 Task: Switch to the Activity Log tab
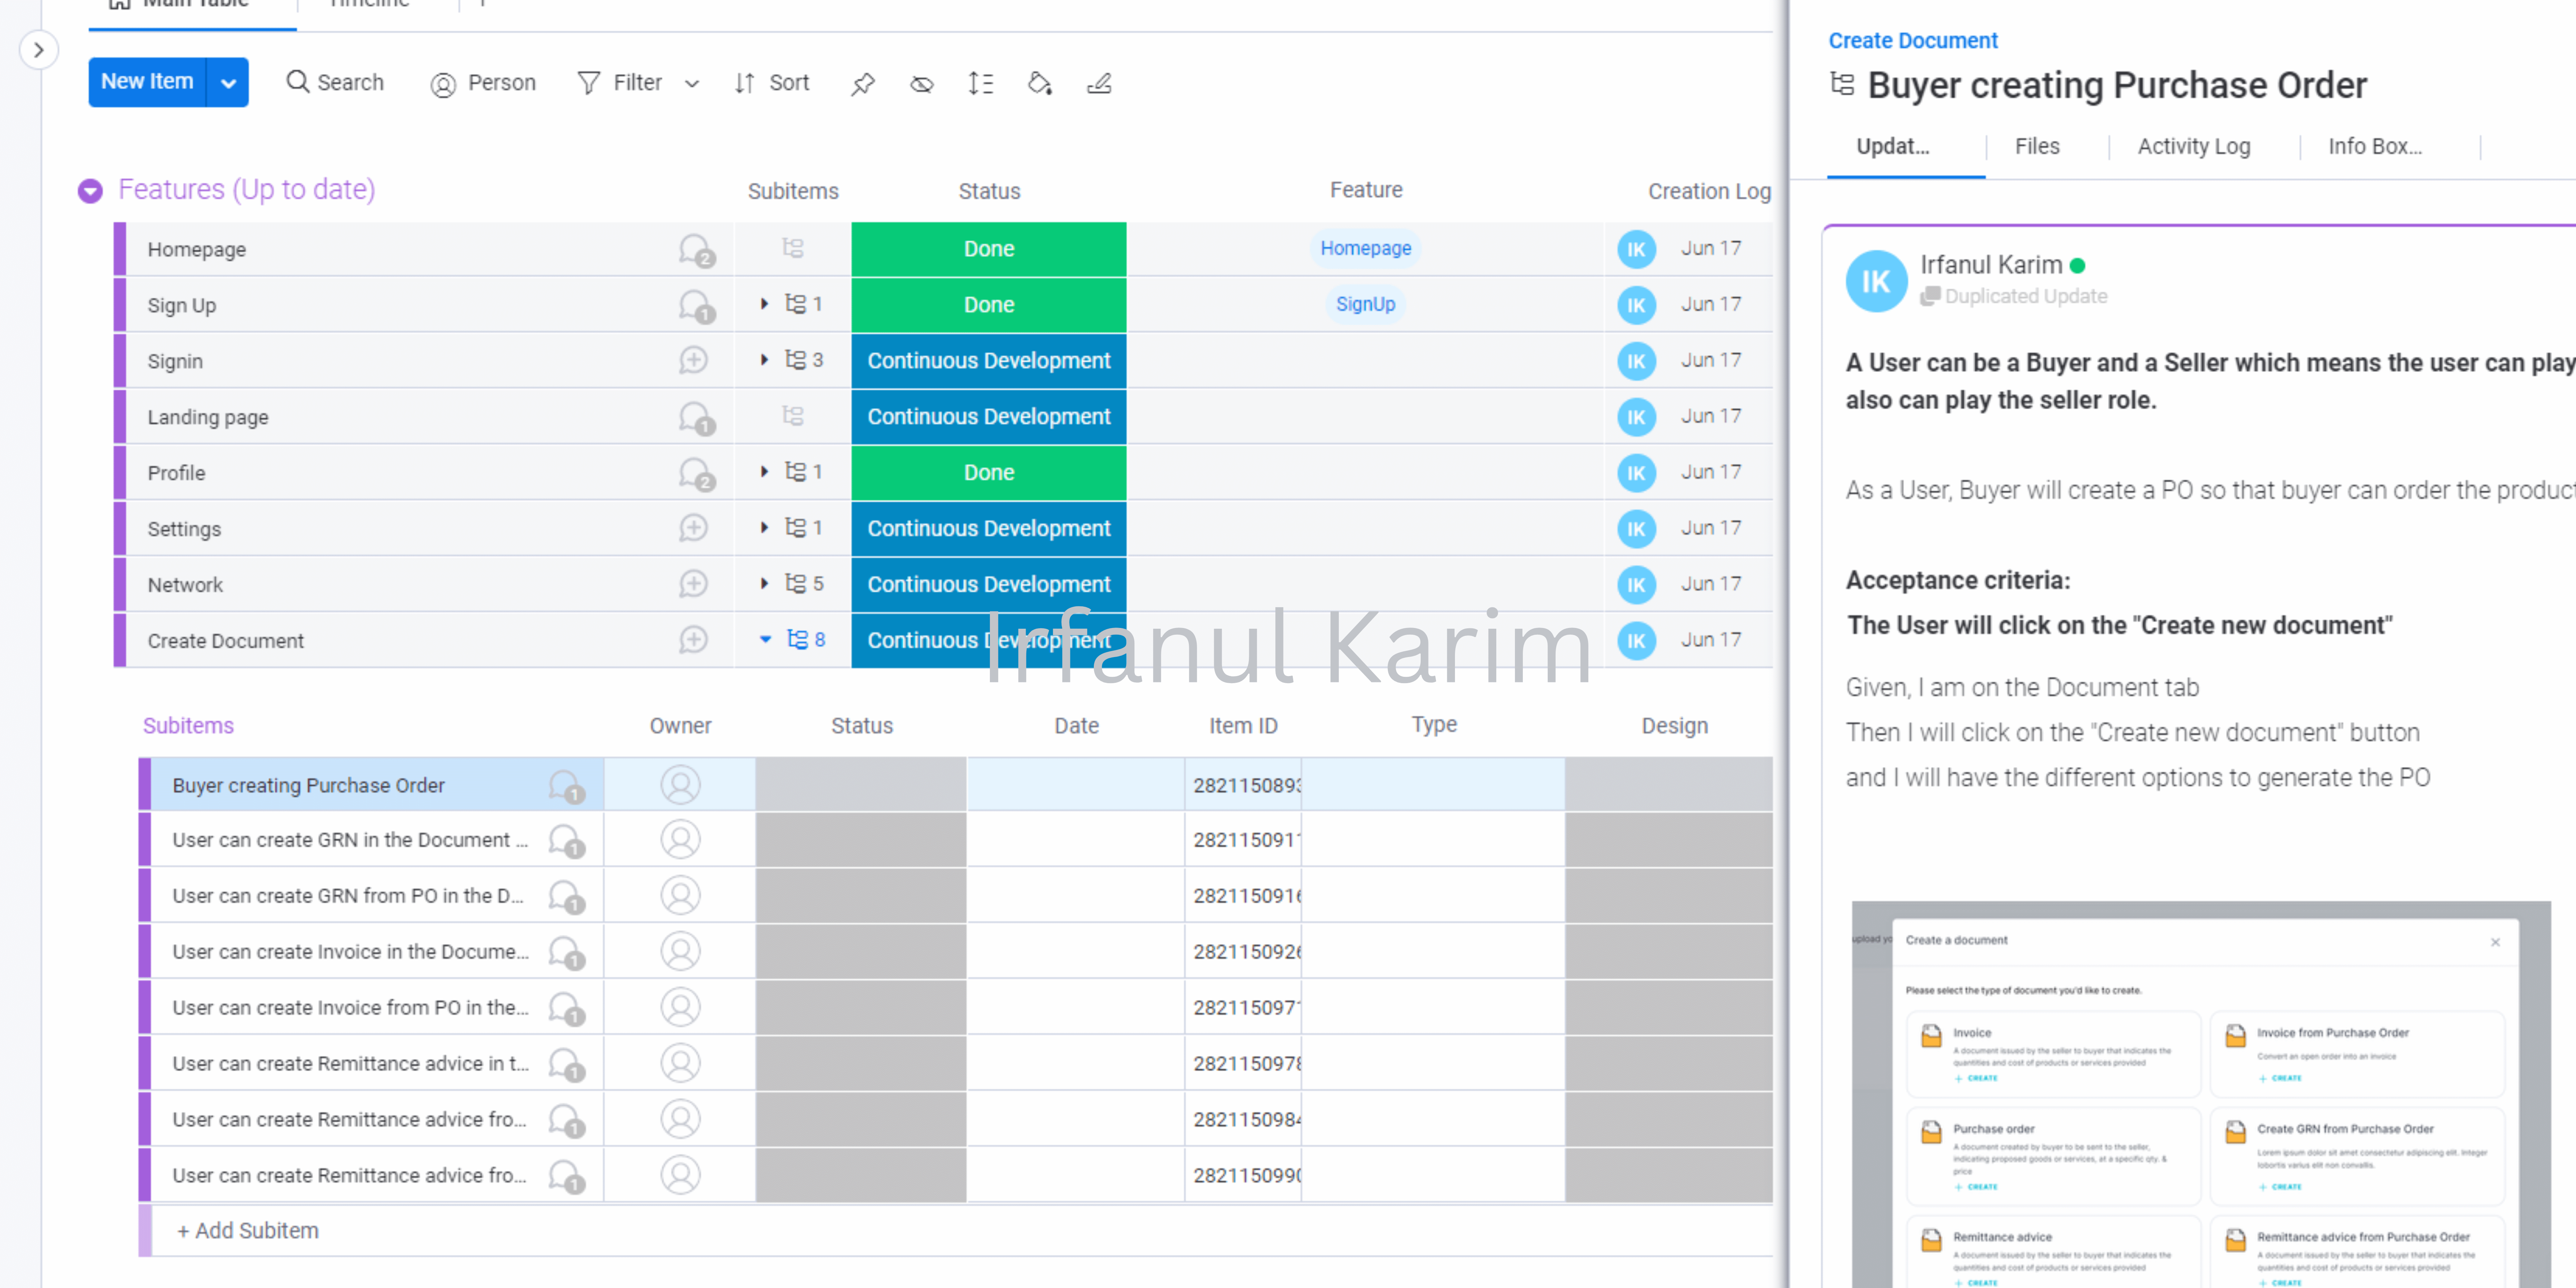coord(2194,146)
